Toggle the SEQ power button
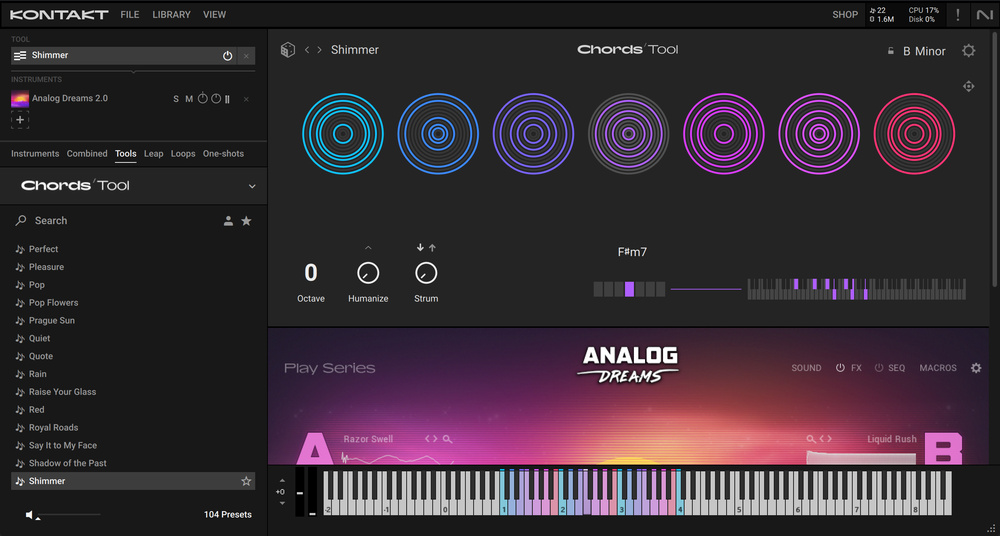Screen dimensions: 1000x536 [879, 368]
